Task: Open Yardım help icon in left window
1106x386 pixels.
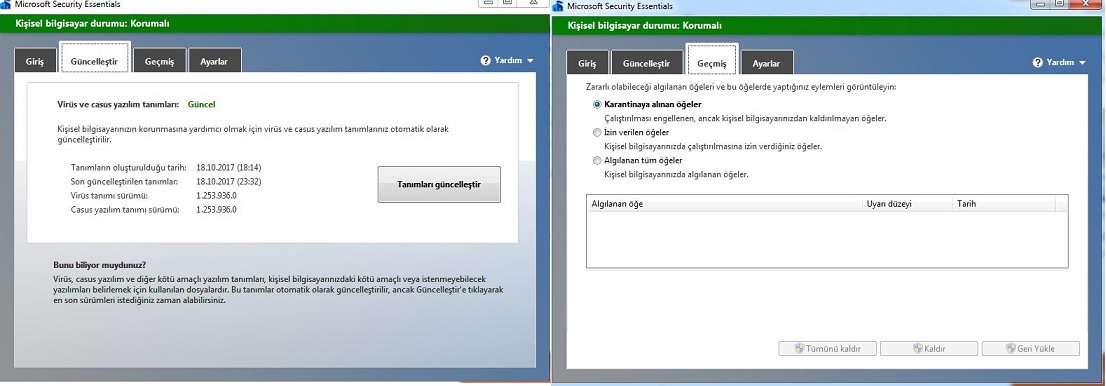Action: click(485, 61)
